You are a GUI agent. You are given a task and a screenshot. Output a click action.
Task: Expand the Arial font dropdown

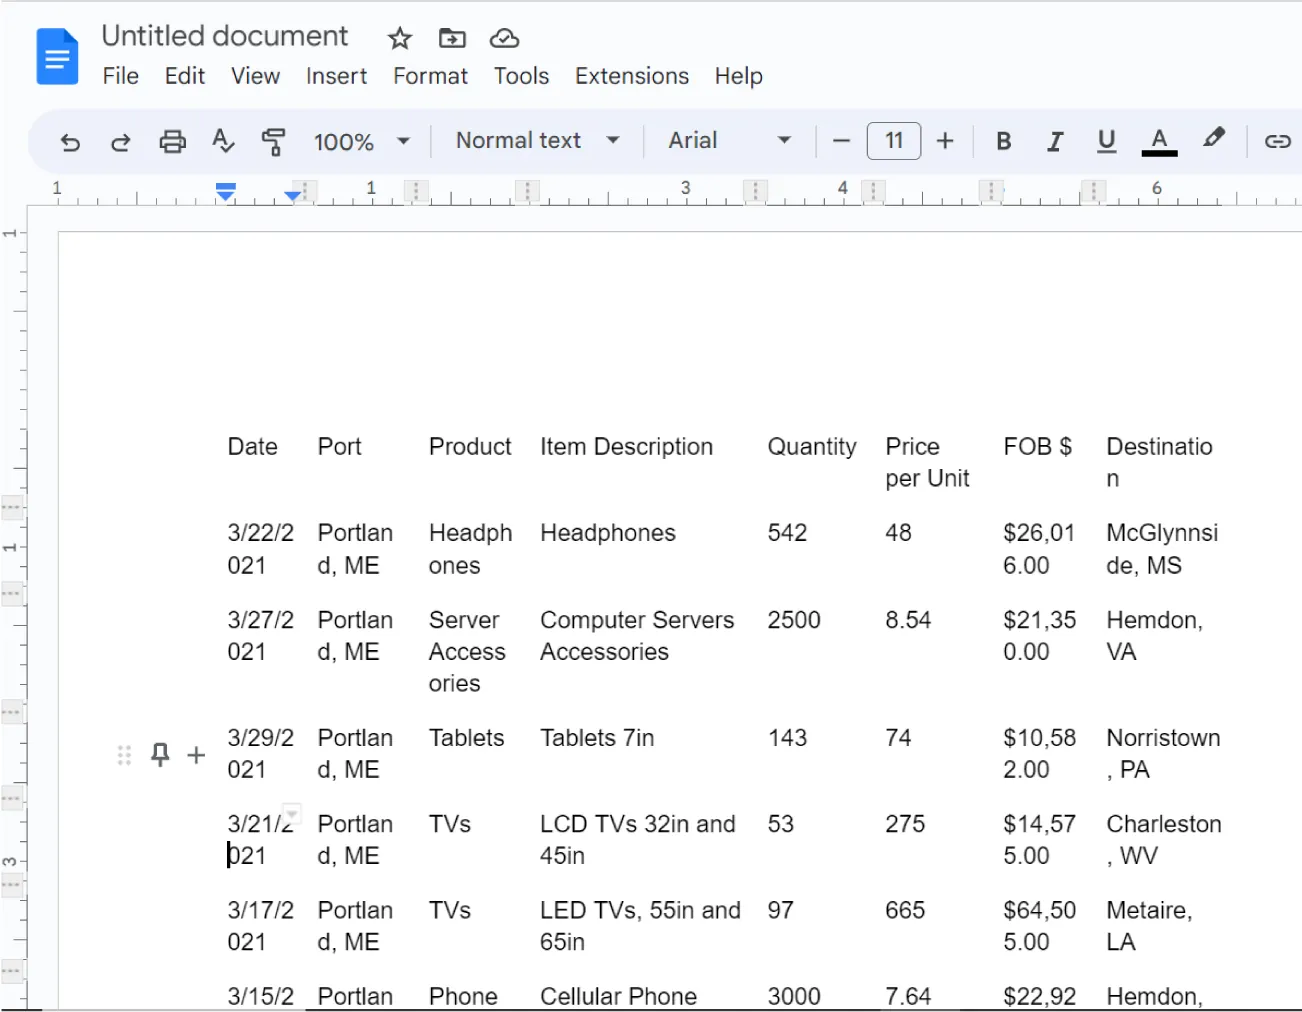coord(730,141)
